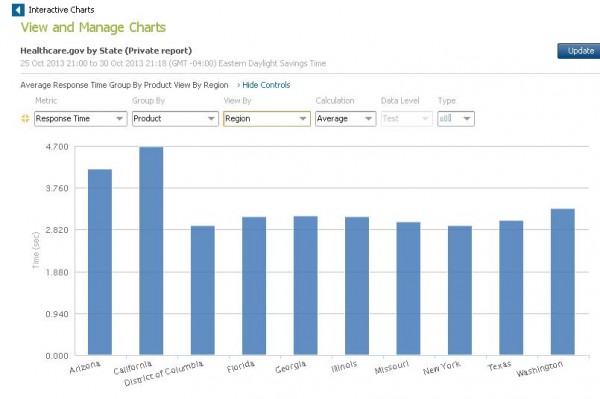Open the Product group-by dropdown
The image size is (600, 399).
(175, 119)
